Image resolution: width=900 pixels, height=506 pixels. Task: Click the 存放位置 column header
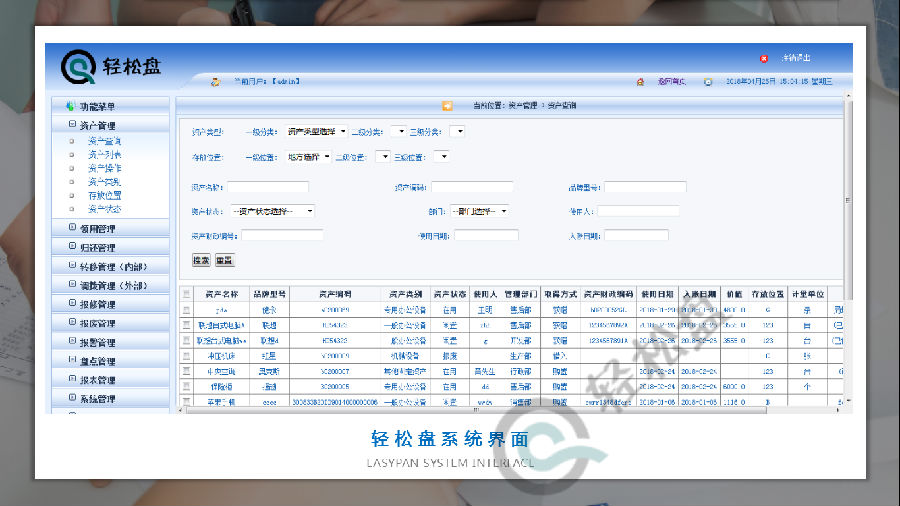point(768,294)
